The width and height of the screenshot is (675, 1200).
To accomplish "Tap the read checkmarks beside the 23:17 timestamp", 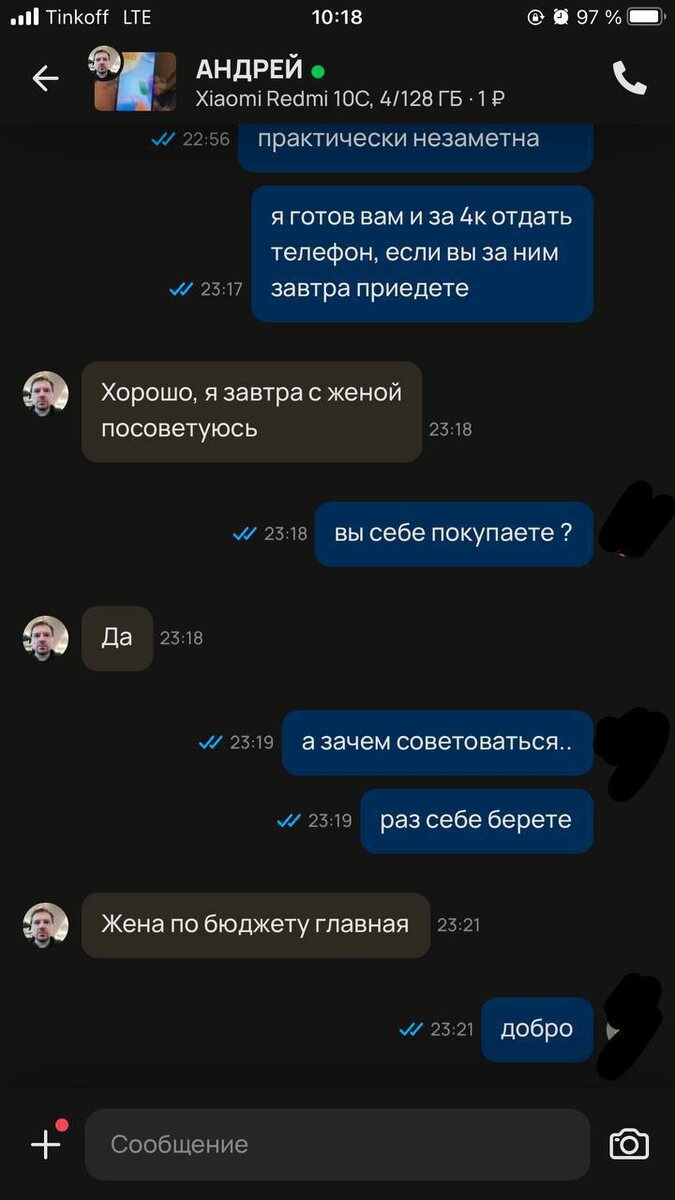I will (x=181, y=289).
